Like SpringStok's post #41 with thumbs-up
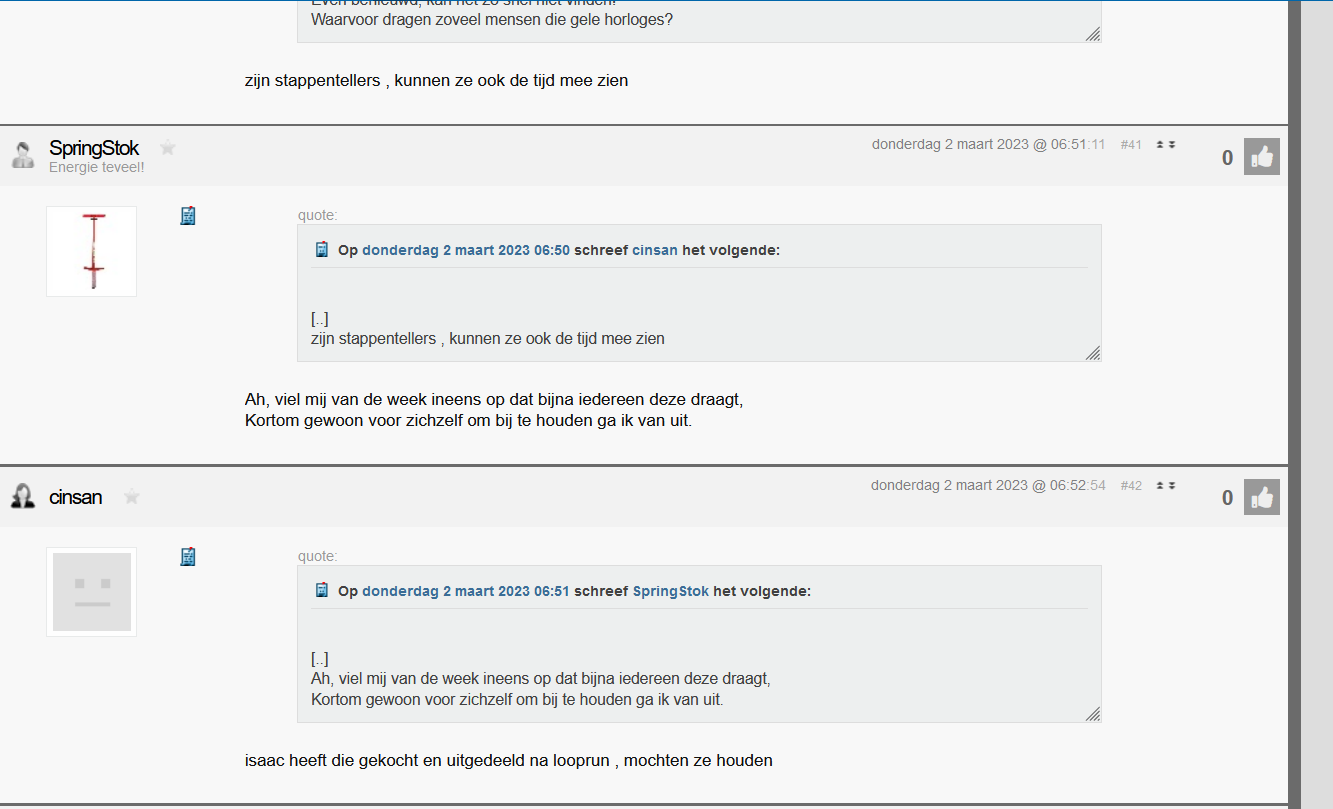The image size is (1333, 809). coord(1261,157)
